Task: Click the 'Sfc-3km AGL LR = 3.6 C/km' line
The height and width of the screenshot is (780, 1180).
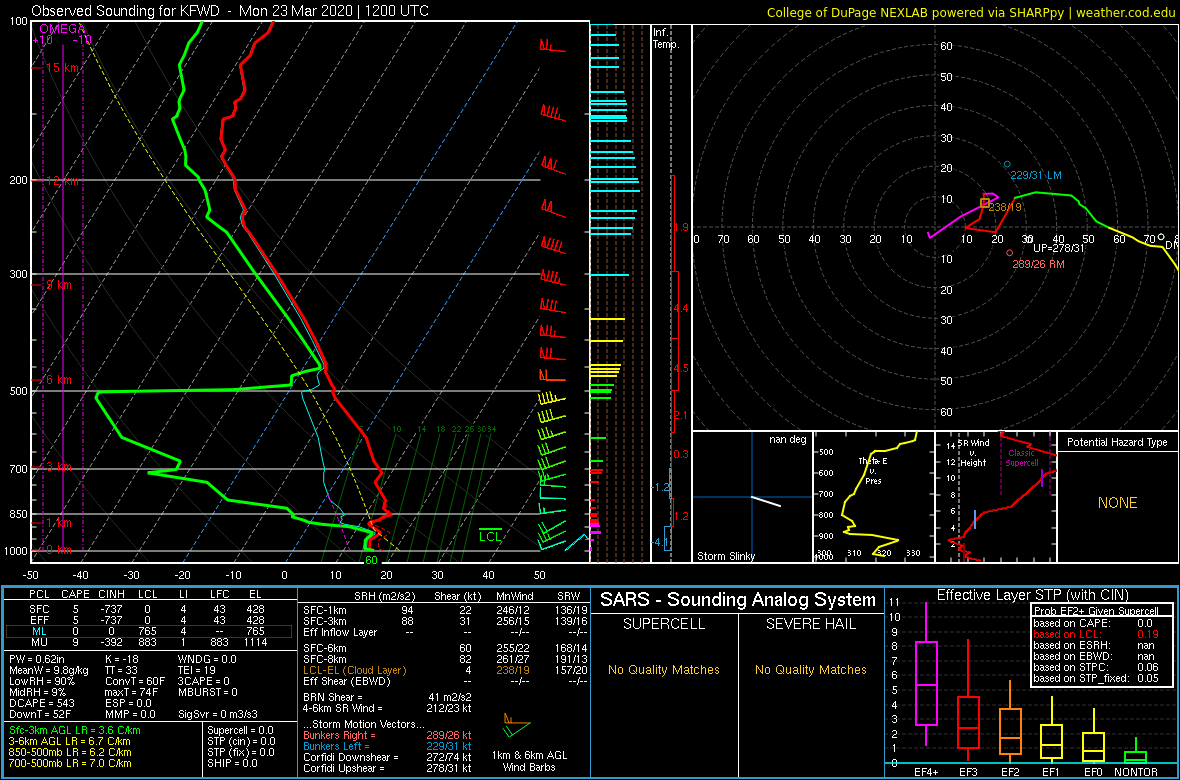Action: click(x=75, y=730)
